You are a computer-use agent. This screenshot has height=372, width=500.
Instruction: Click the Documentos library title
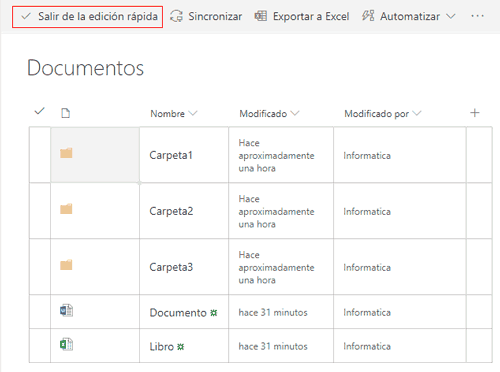click(85, 68)
